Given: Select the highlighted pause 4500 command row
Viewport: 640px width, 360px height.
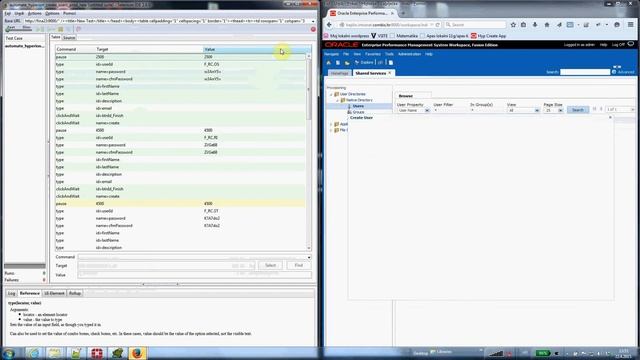Looking at the screenshot, I should 180,204.
